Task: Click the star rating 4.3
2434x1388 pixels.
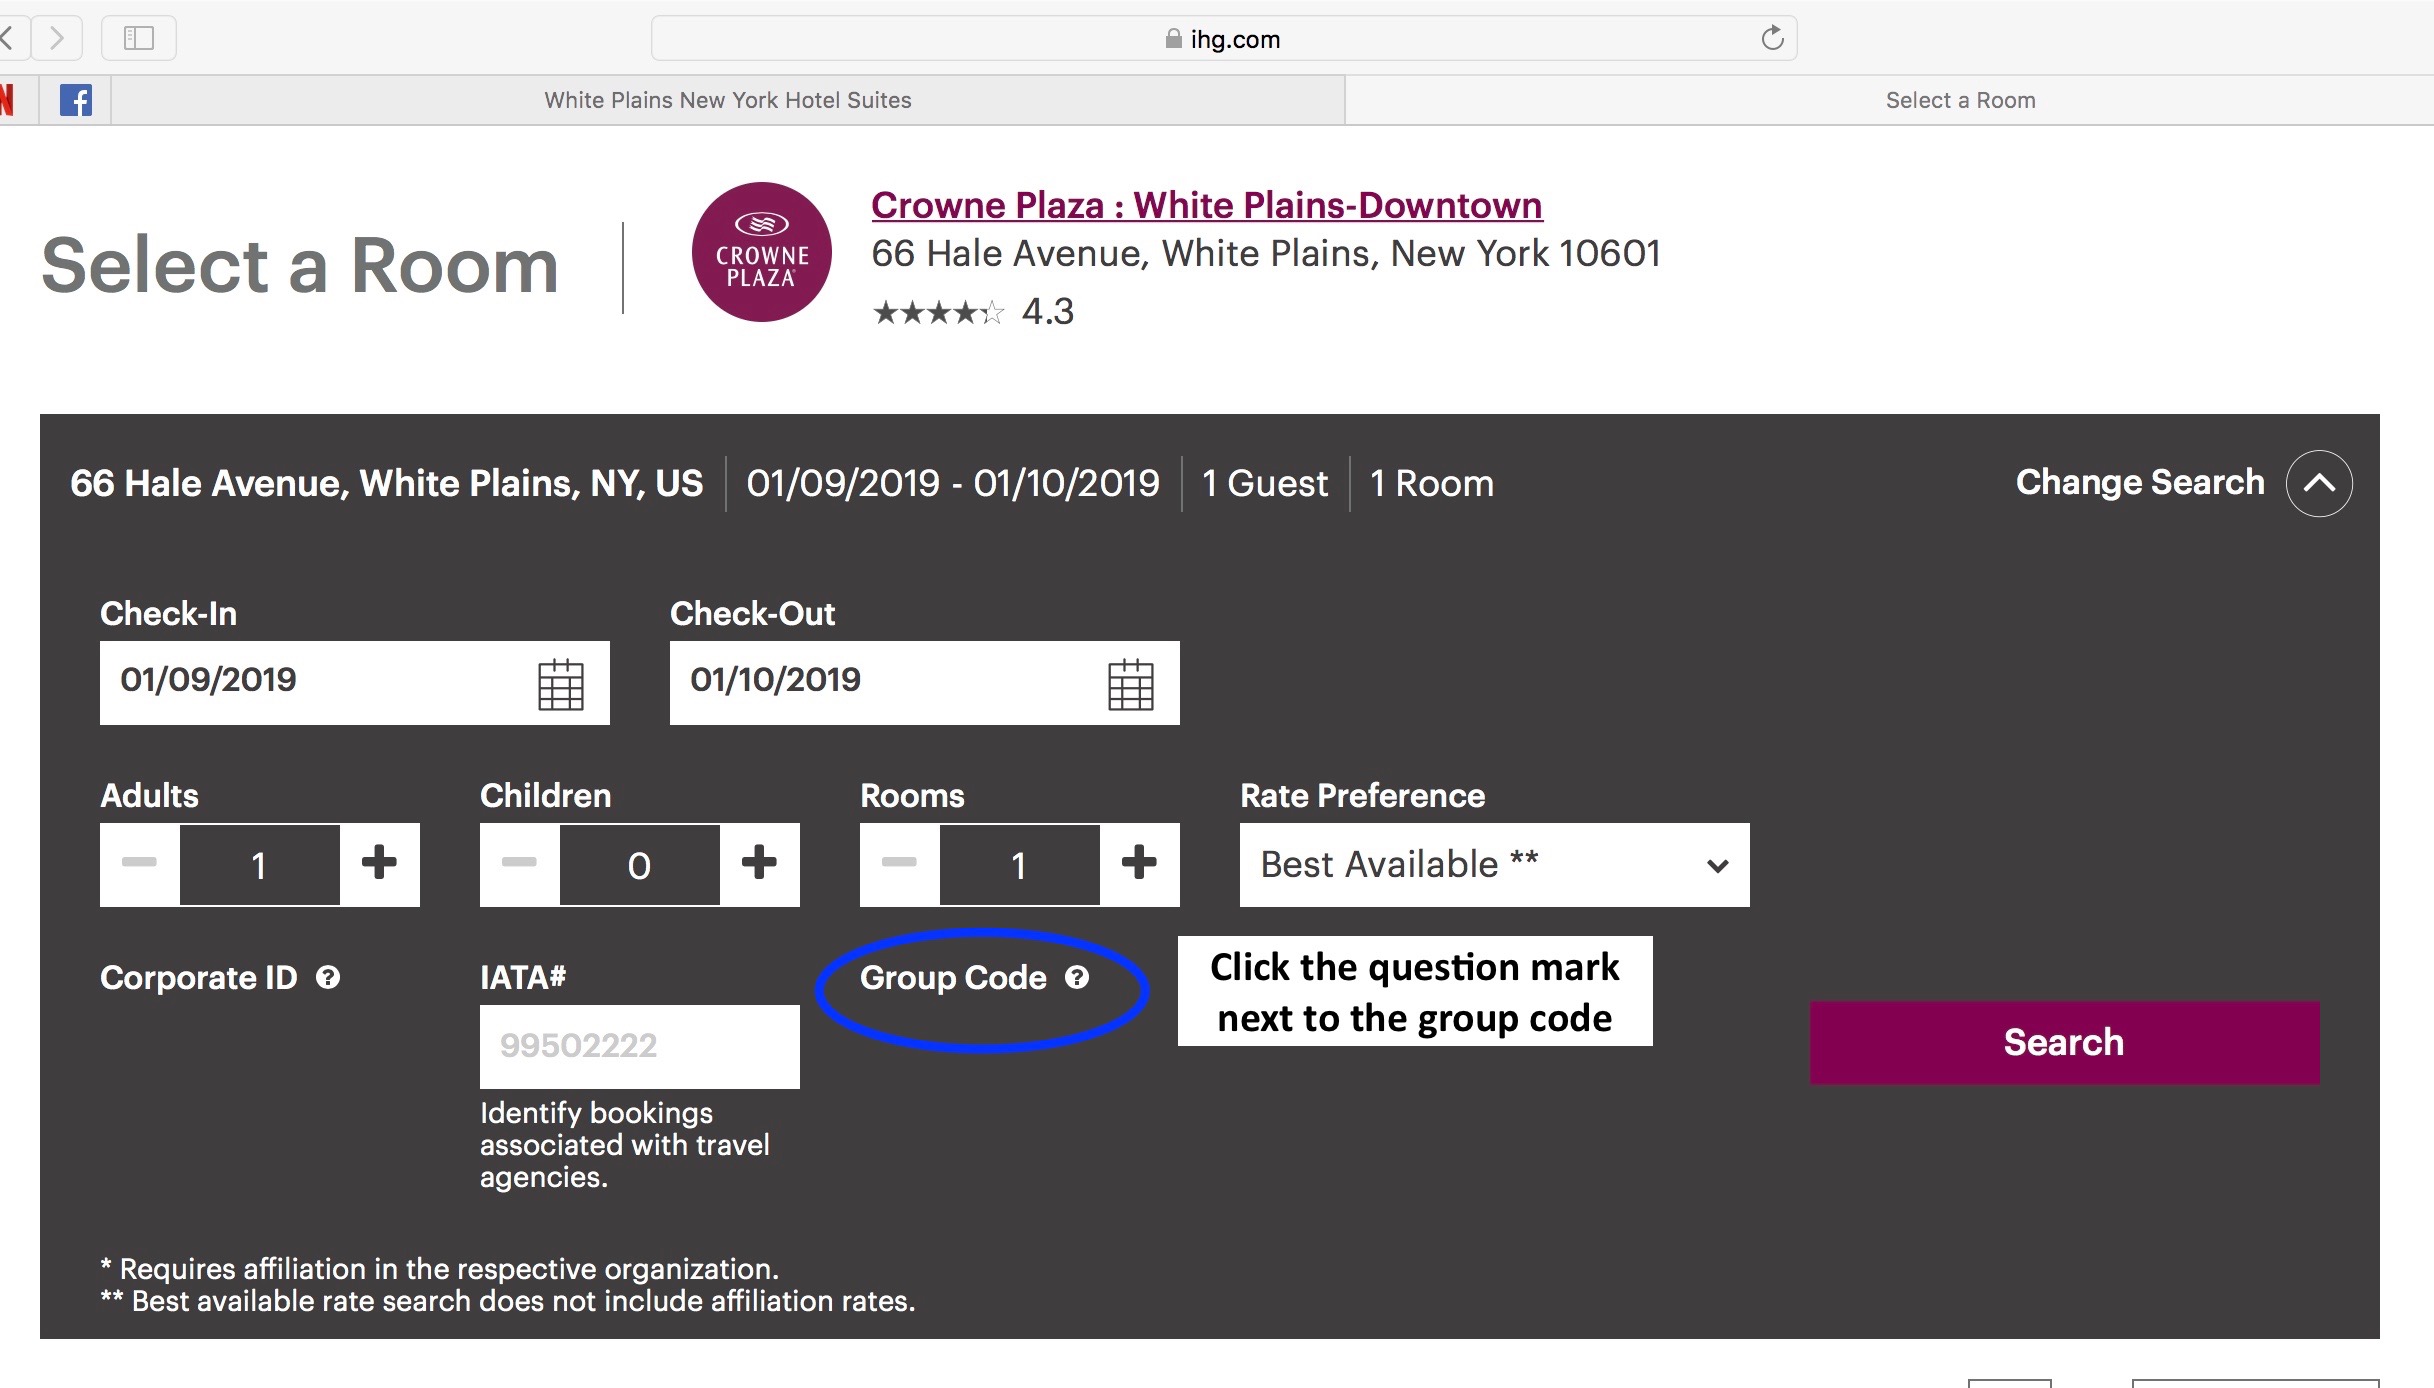Action: tap(973, 312)
